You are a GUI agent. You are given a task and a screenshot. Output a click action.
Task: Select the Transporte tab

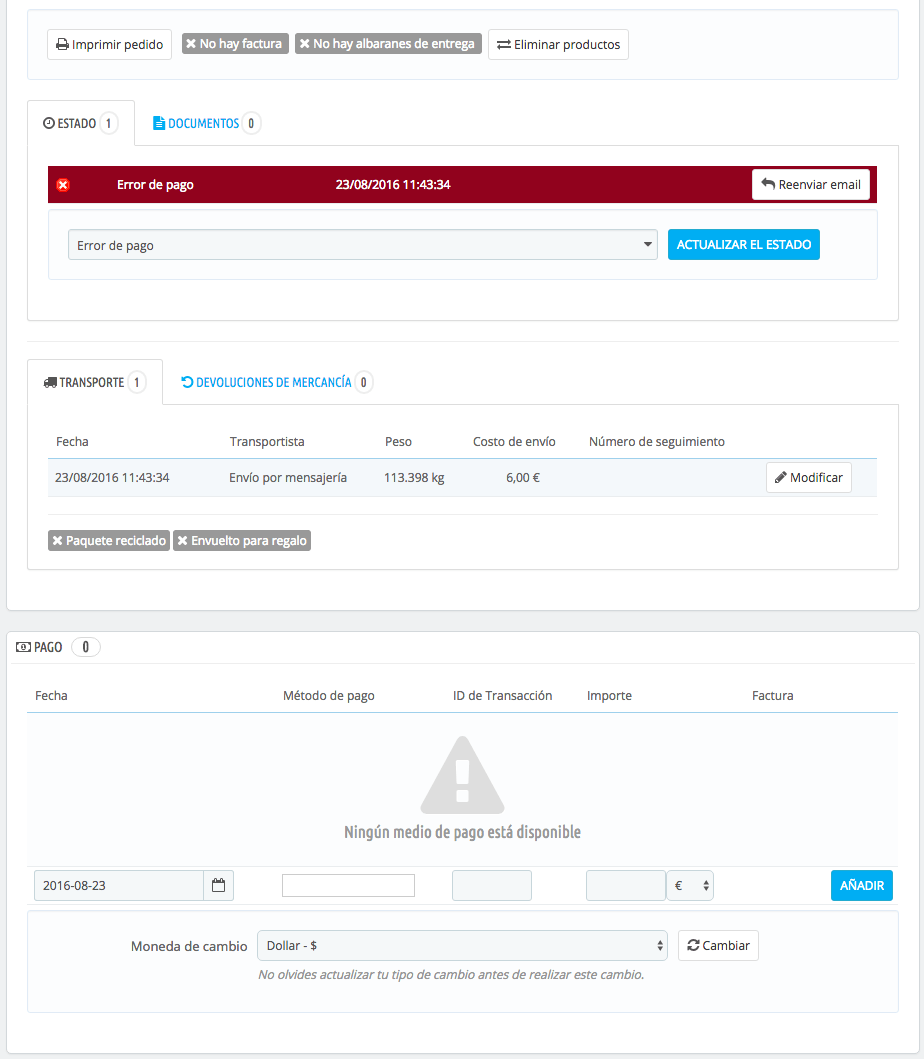(x=95, y=382)
